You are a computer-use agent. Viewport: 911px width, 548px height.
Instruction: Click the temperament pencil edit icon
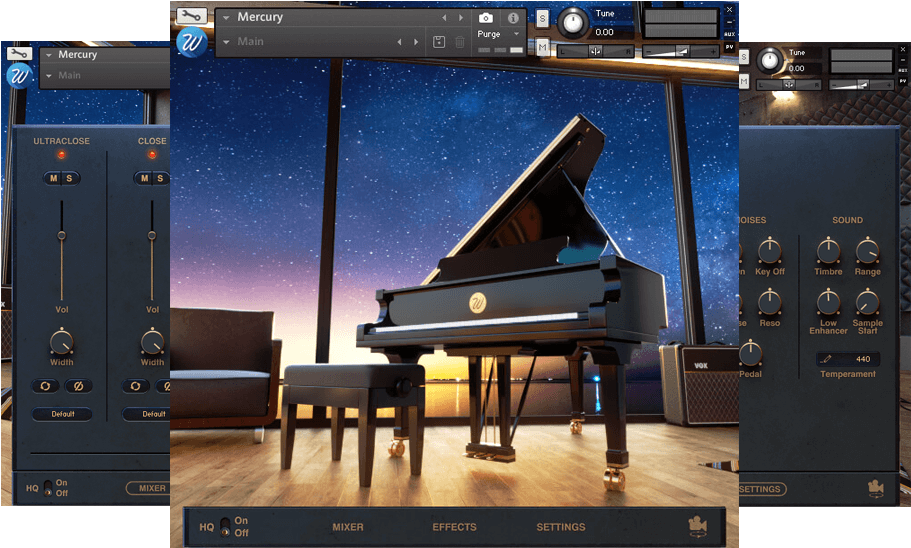pos(827,359)
